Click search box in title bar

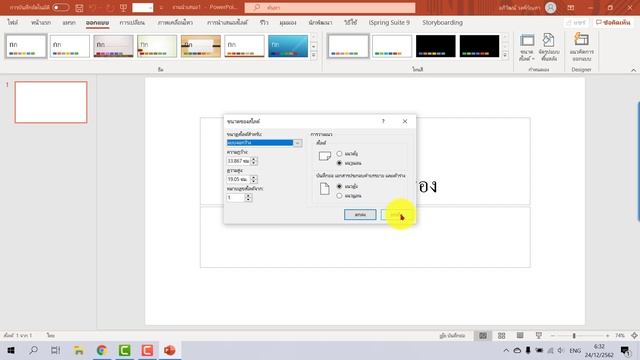330,8
